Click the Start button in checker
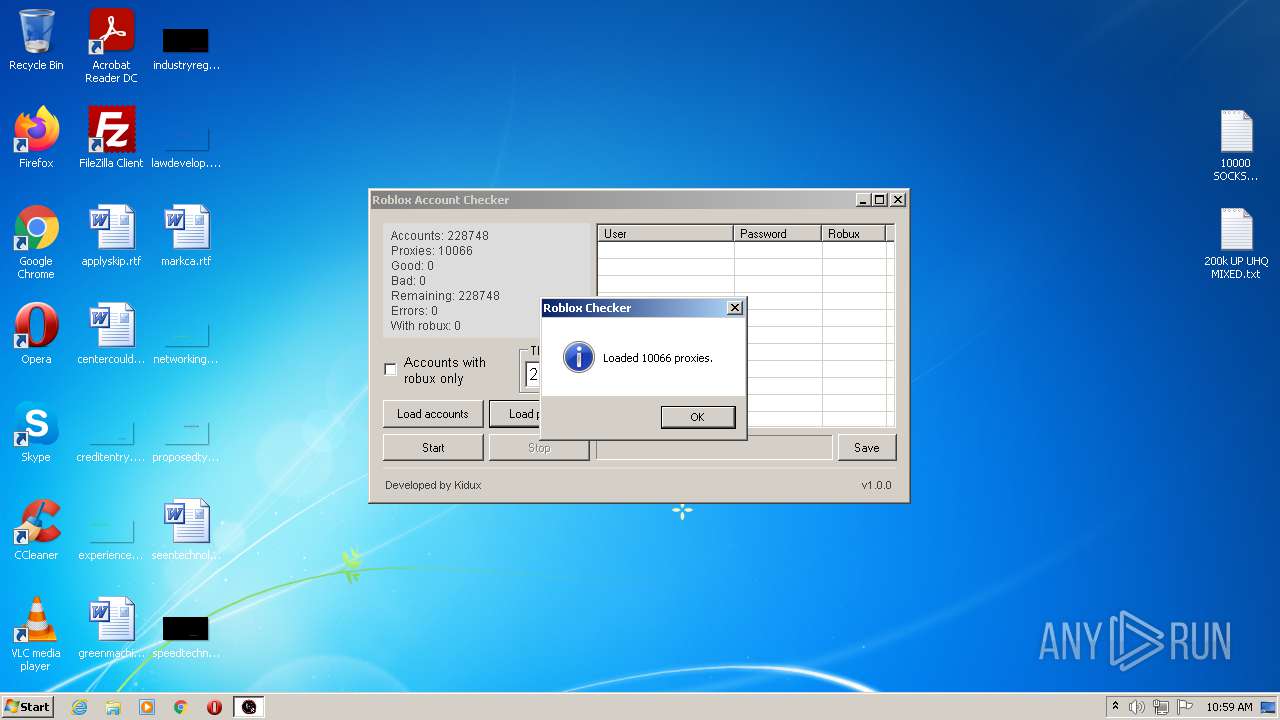Image resolution: width=1280 pixels, height=720 pixels. pyautogui.click(x=433, y=448)
